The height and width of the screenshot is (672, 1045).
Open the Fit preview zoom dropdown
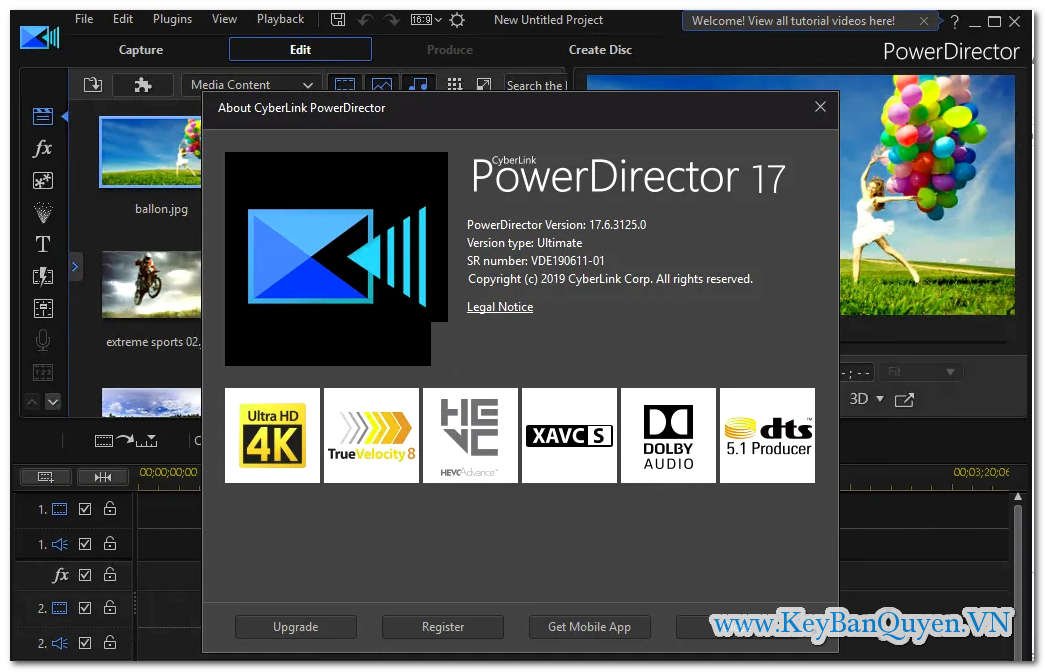click(920, 372)
